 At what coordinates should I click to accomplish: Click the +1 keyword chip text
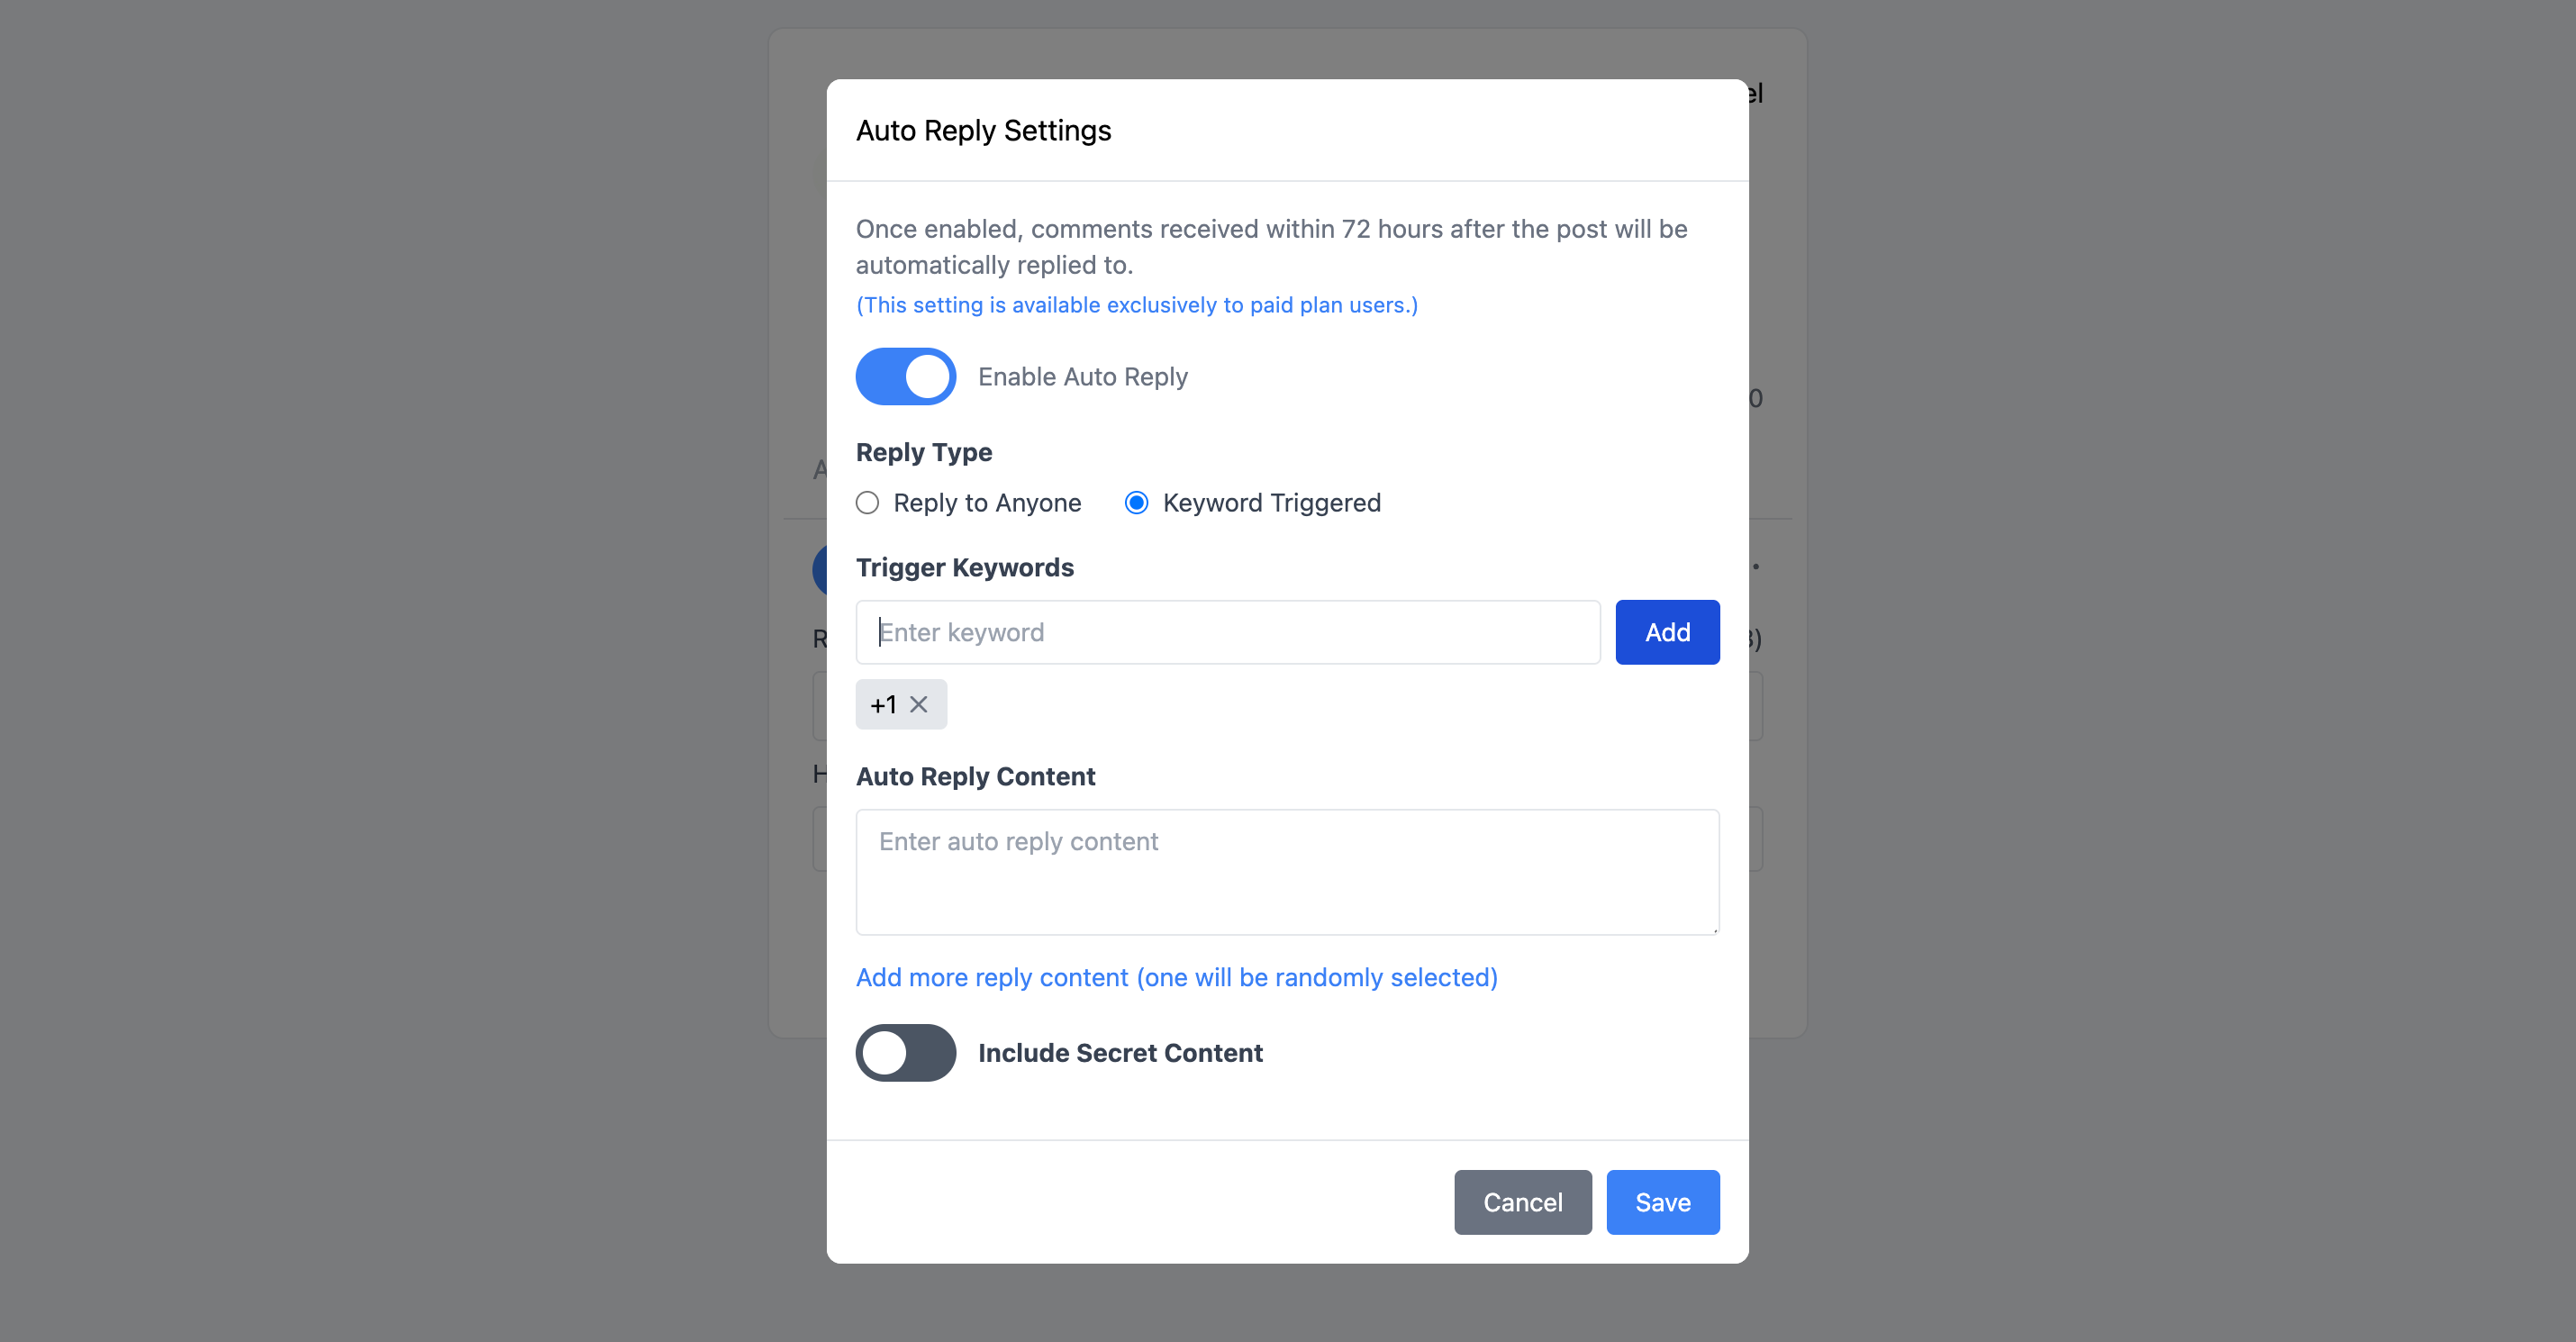(x=883, y=705)
